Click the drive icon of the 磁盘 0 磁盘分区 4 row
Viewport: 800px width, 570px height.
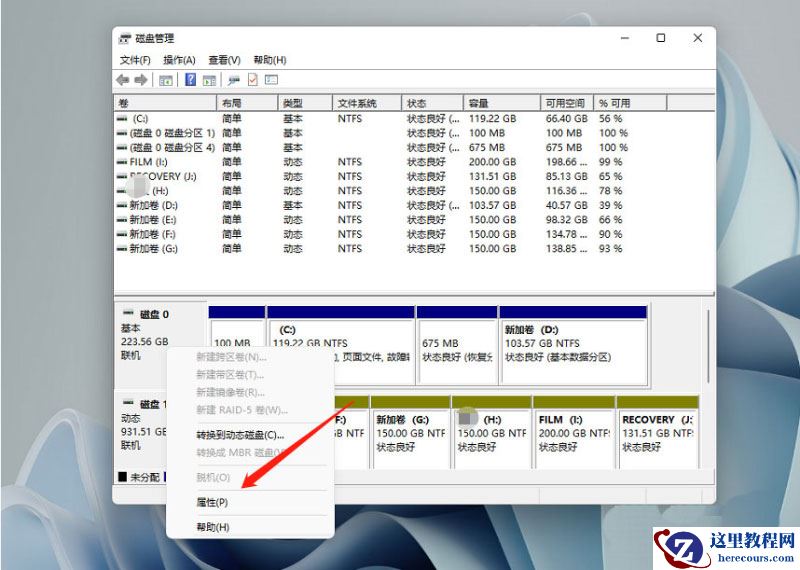122,147
